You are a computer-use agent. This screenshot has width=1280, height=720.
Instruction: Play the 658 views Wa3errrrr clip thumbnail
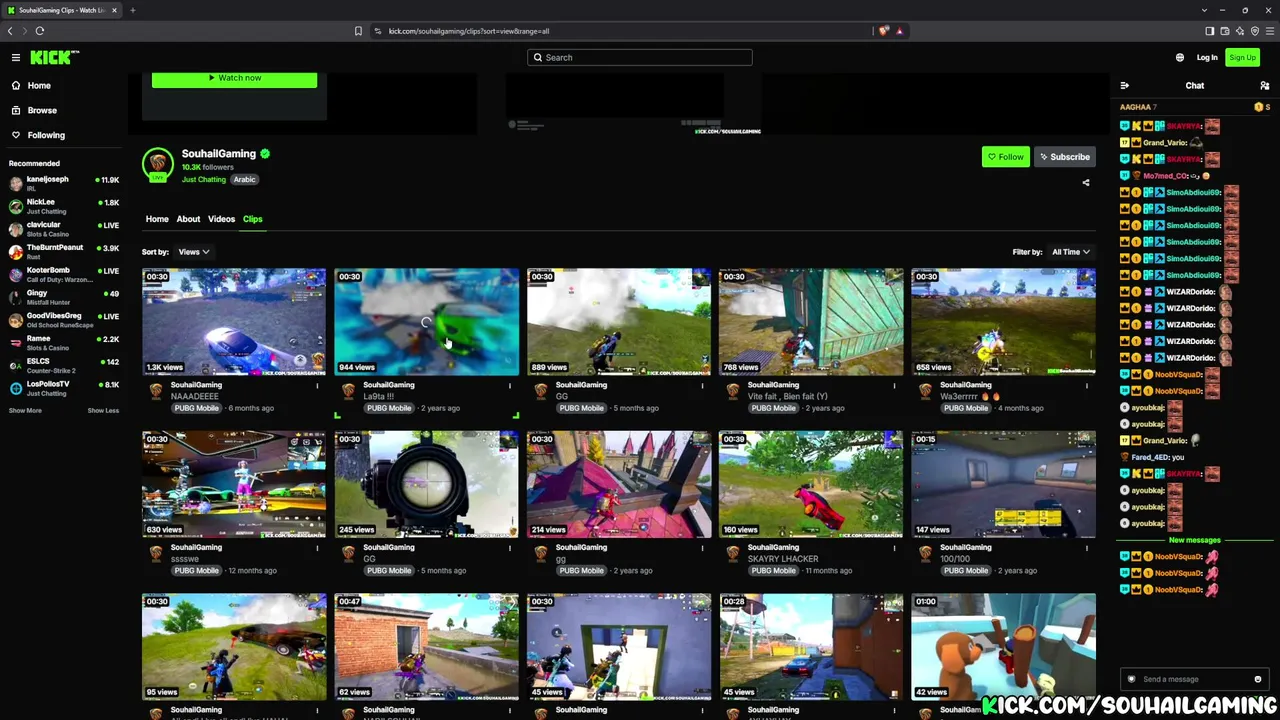click(1003, 321)
